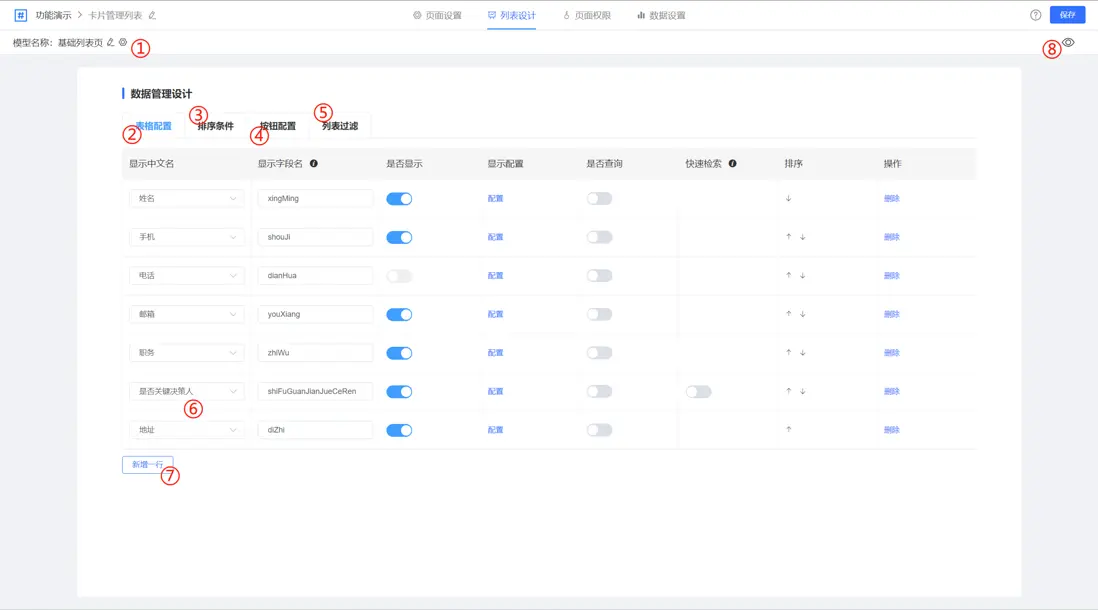Move the 是否关键决策人 row down
This screenshot has height=610, width=1098.
point(802,391)
